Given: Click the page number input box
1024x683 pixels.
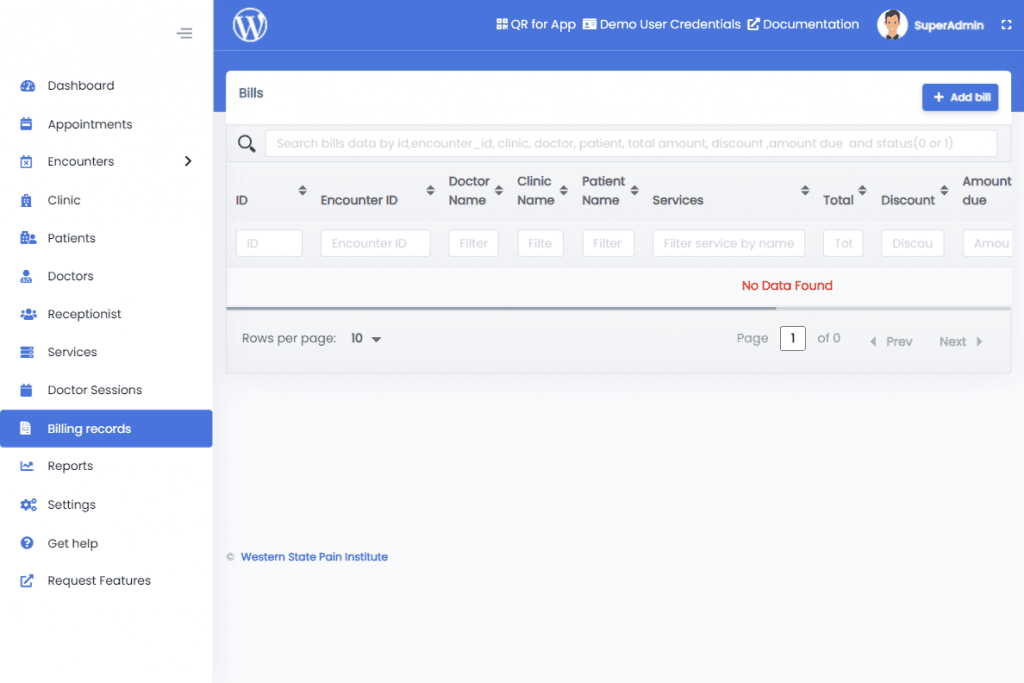Looking at the screenshot, I should pyautogui.click(x=793, y=338).
